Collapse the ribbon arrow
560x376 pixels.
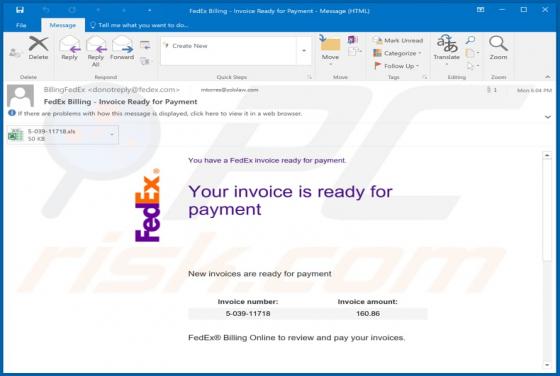tap(548, 77)
